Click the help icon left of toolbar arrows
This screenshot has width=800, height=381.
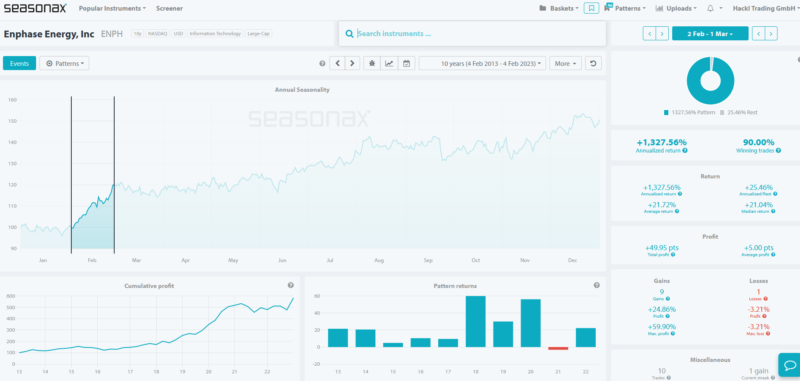pyautogui.click(x=322, y=64)
